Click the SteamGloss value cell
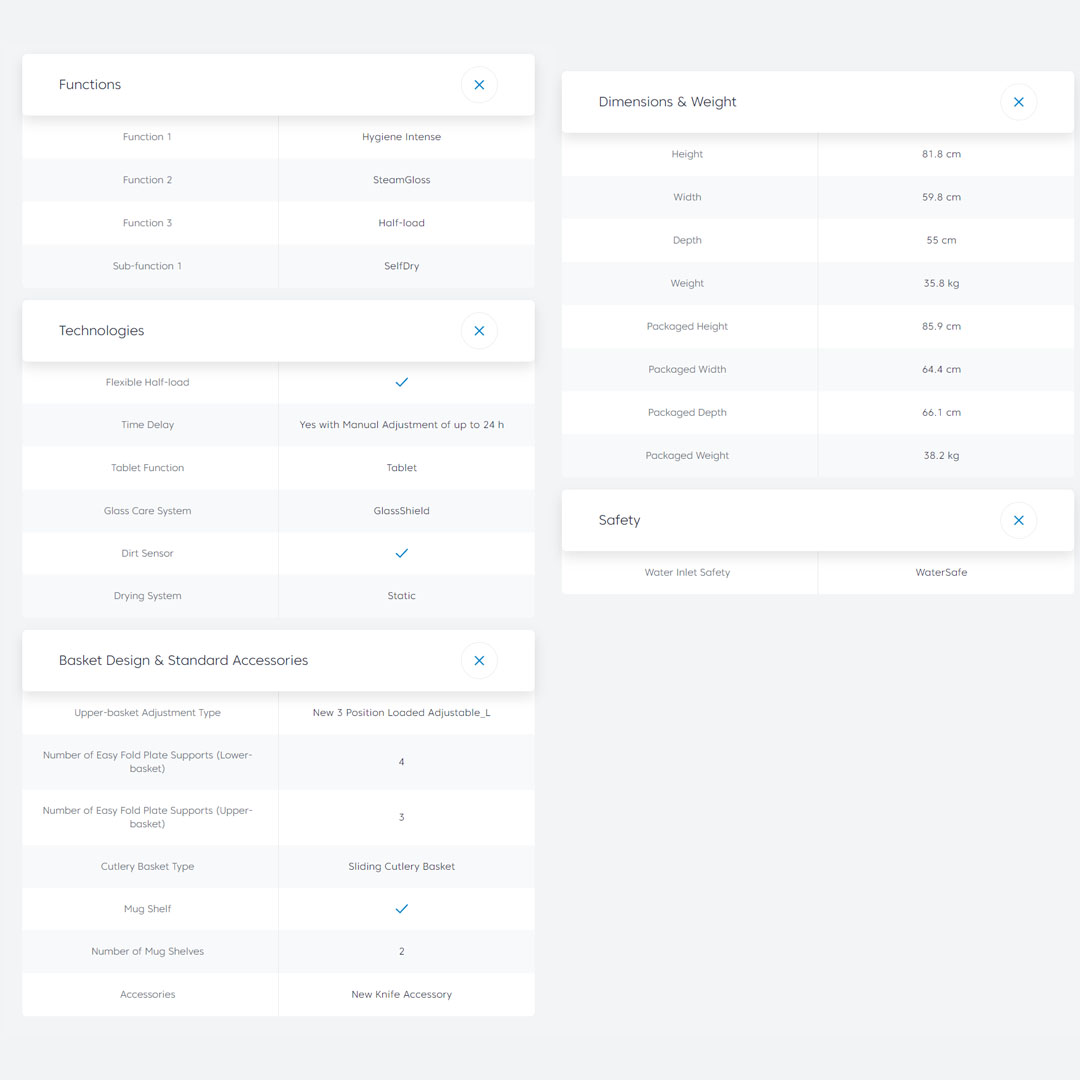The height and width of the screenshot is (1080, 1080). coord(401,180)
